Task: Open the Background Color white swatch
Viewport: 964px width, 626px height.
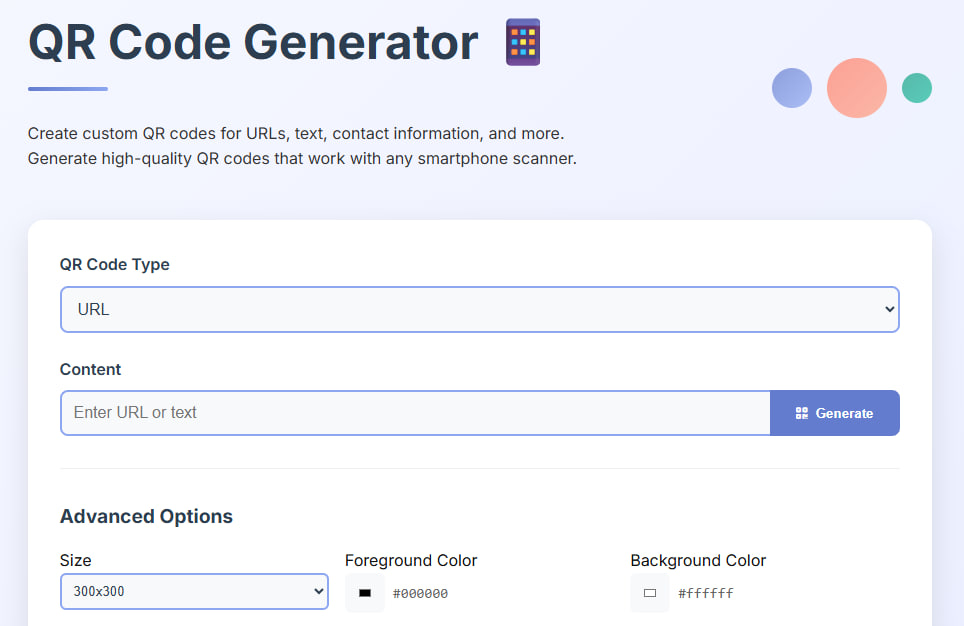Action: pos(650,593)
